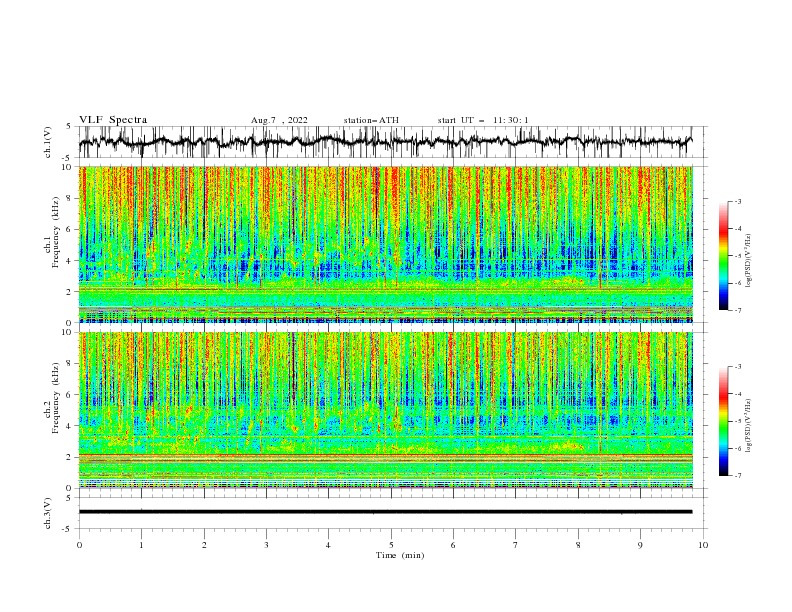This screenshot has width=792, height=612.
Task: Click the ch.3(V) axis label
Action: coord(48,513)
